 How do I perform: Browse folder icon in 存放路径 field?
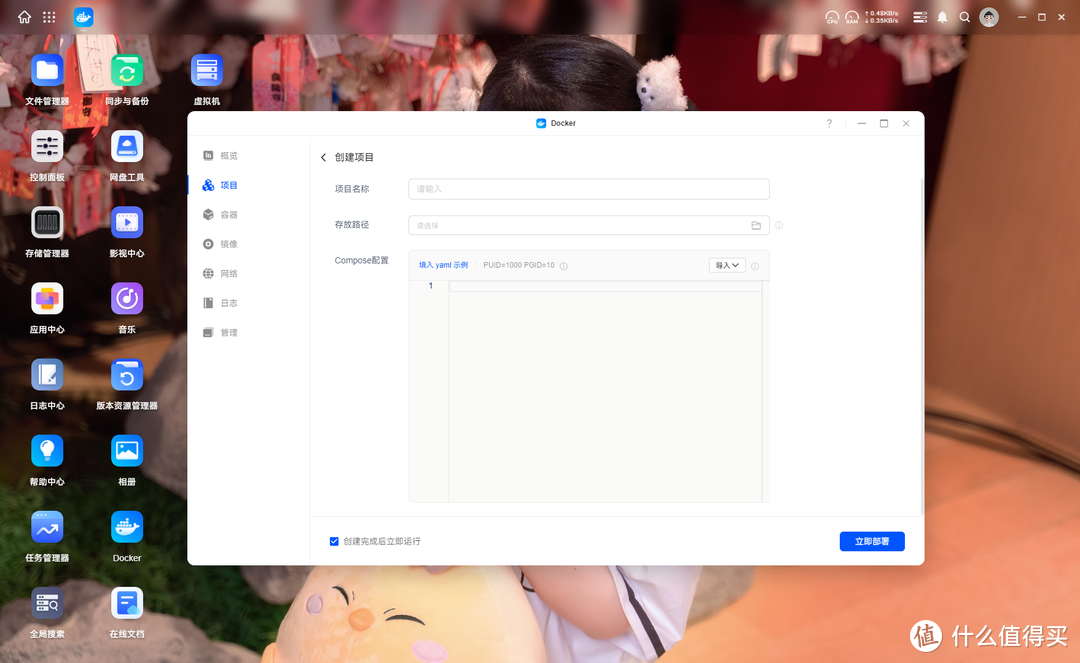click(x=756, y=225)
